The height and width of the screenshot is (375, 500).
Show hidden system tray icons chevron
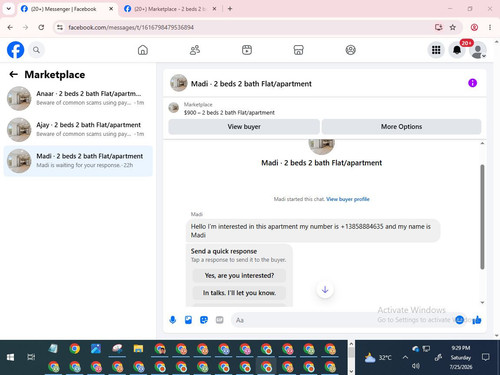coord(405,357)
